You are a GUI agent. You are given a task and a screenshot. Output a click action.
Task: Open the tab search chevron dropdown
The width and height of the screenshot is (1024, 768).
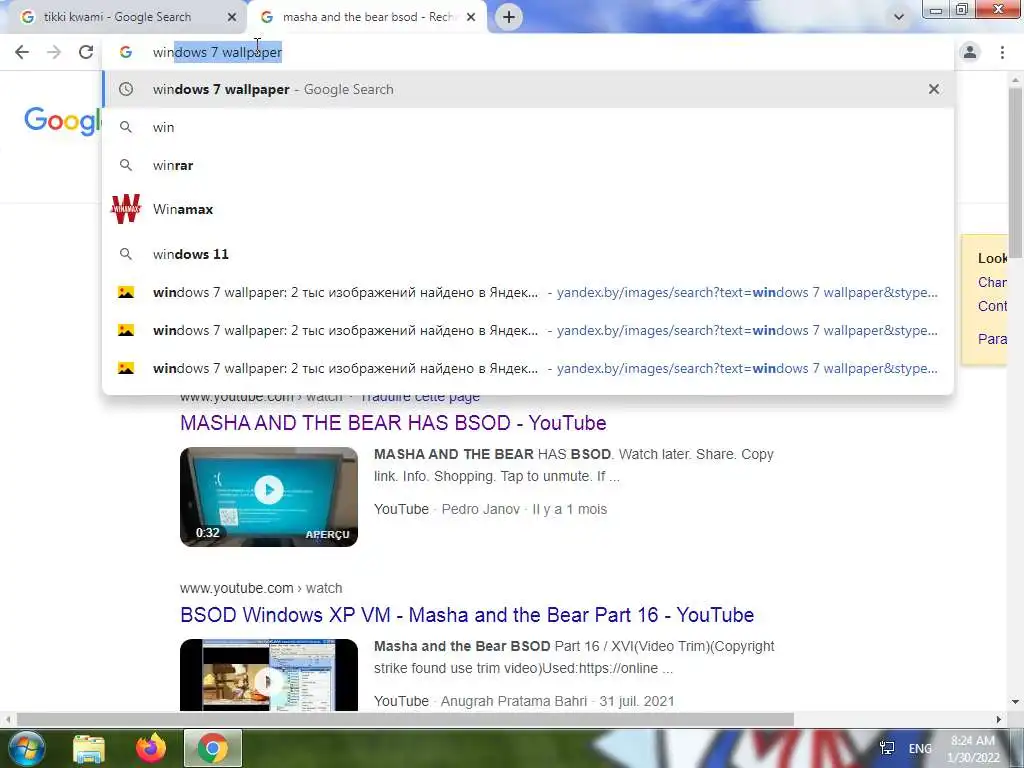899,17
